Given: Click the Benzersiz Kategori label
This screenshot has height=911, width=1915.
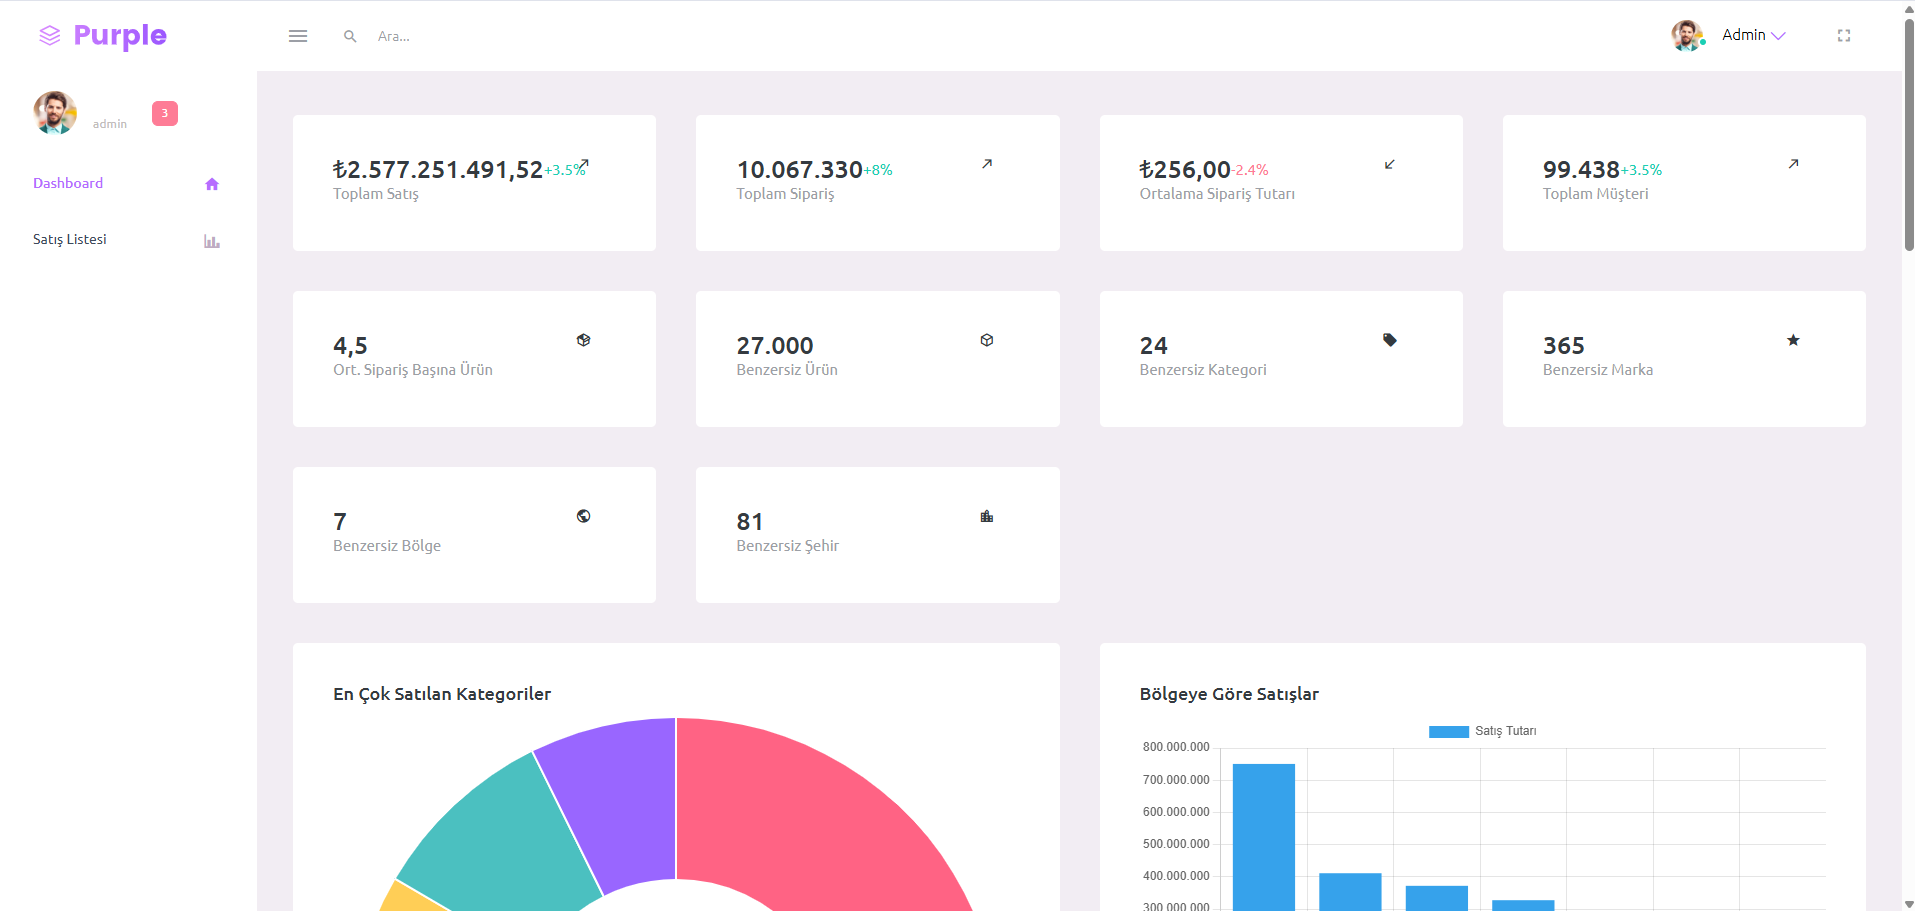Looking at the screenshot, I should [1203, 370].
